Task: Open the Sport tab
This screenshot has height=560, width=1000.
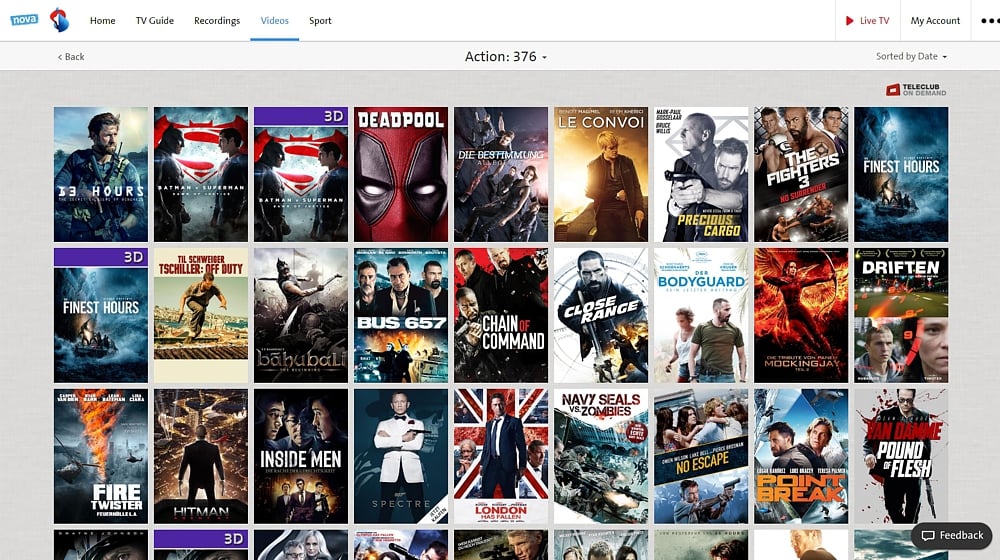Action: point(320,20)
